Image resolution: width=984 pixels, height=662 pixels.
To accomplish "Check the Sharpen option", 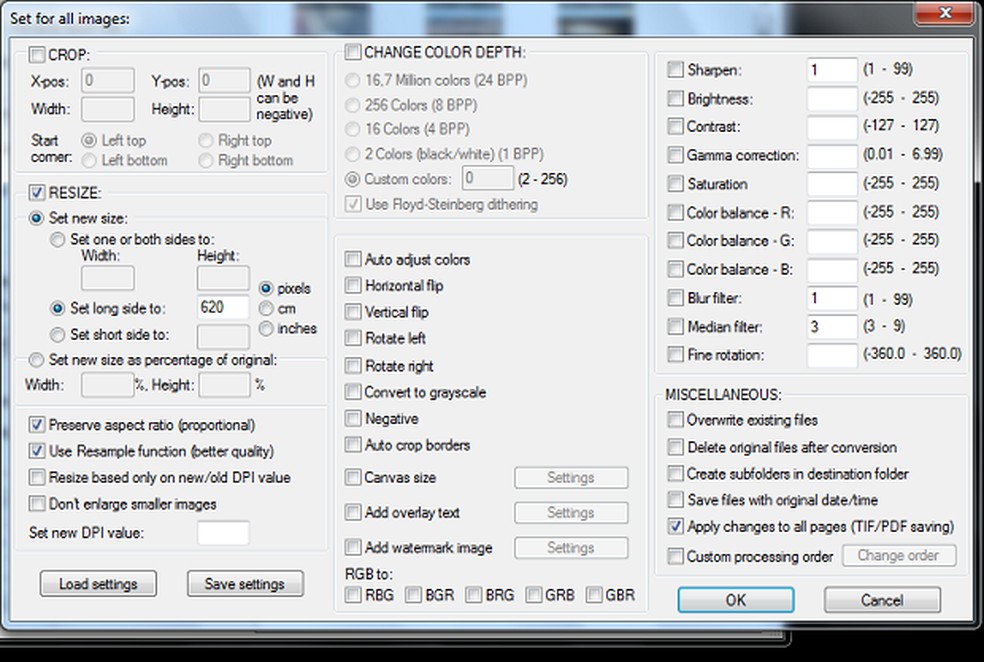I will coord(676,70).
